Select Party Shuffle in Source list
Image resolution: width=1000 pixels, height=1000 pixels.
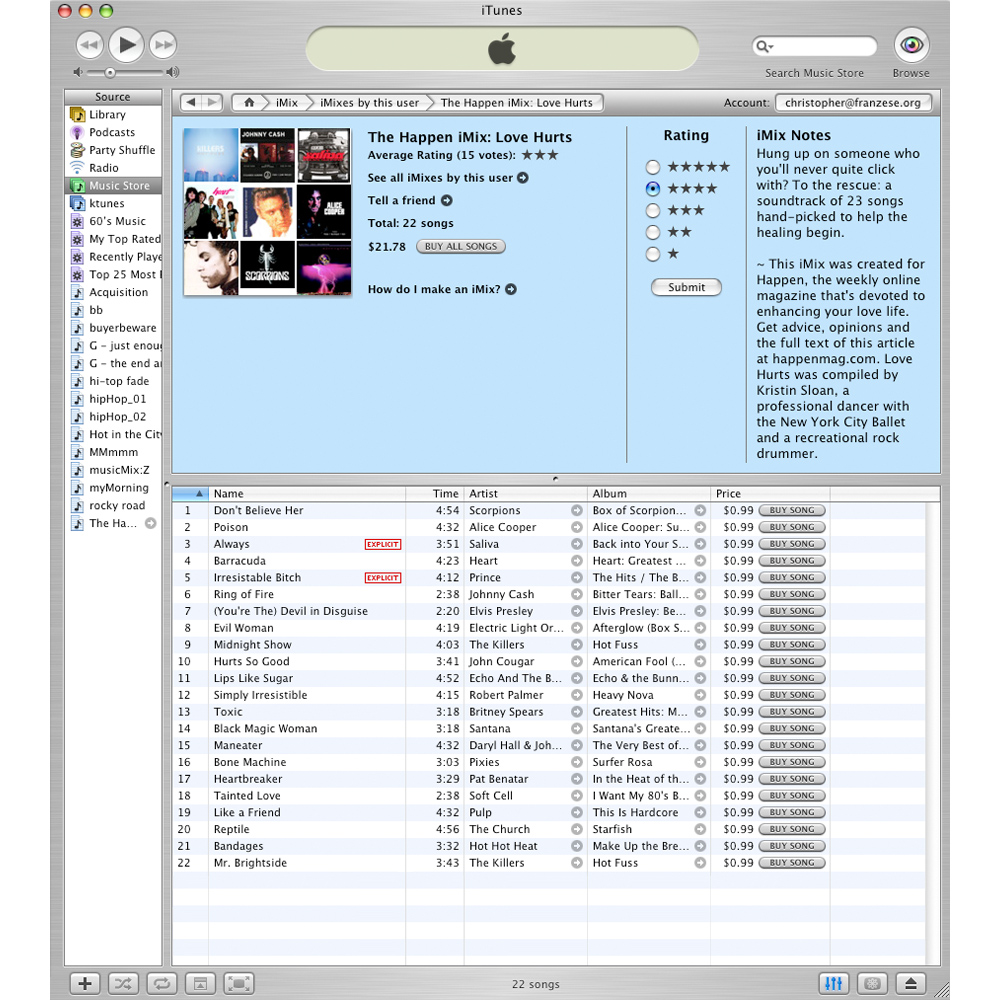pyautogui.click(x=114, y=151)
